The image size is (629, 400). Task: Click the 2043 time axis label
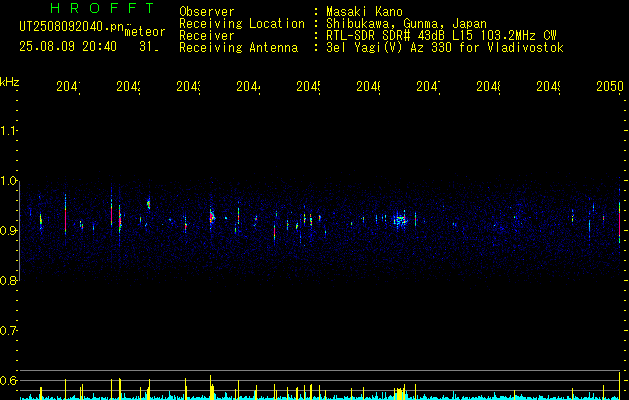[x=189, y=87]
